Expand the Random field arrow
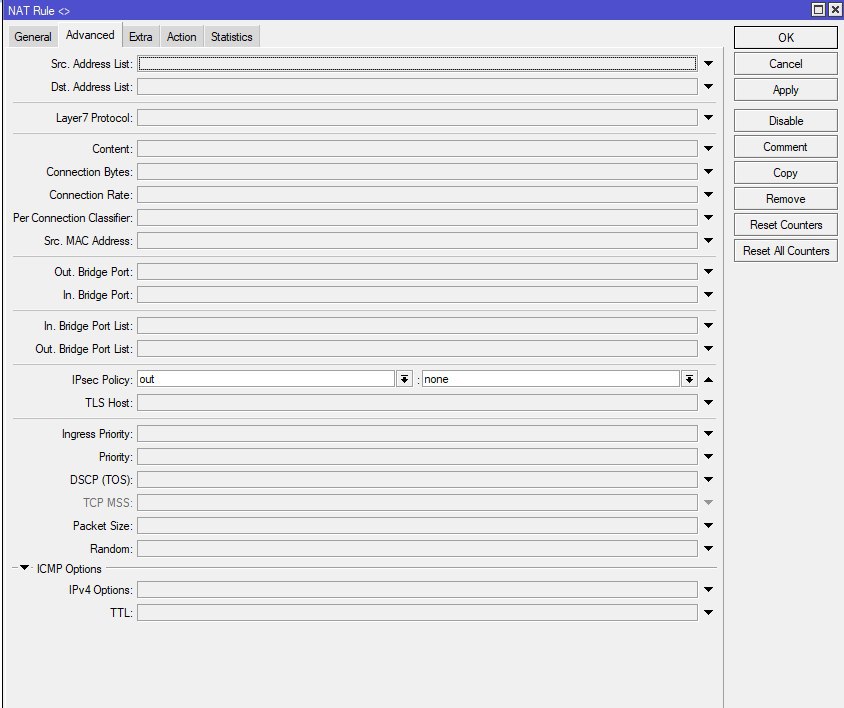844x708 pixels. click(x=708, y=549)
